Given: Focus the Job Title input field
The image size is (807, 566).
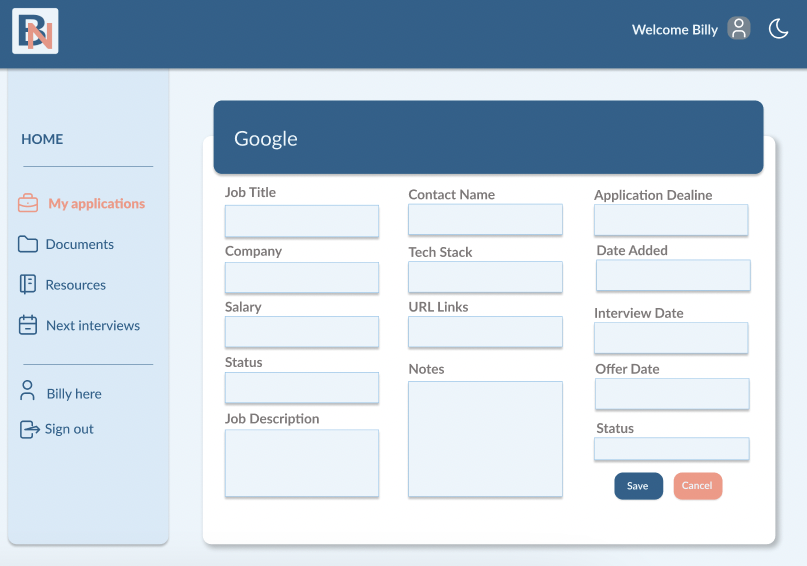Looking at the screenshot, I should tap(302, 221).
